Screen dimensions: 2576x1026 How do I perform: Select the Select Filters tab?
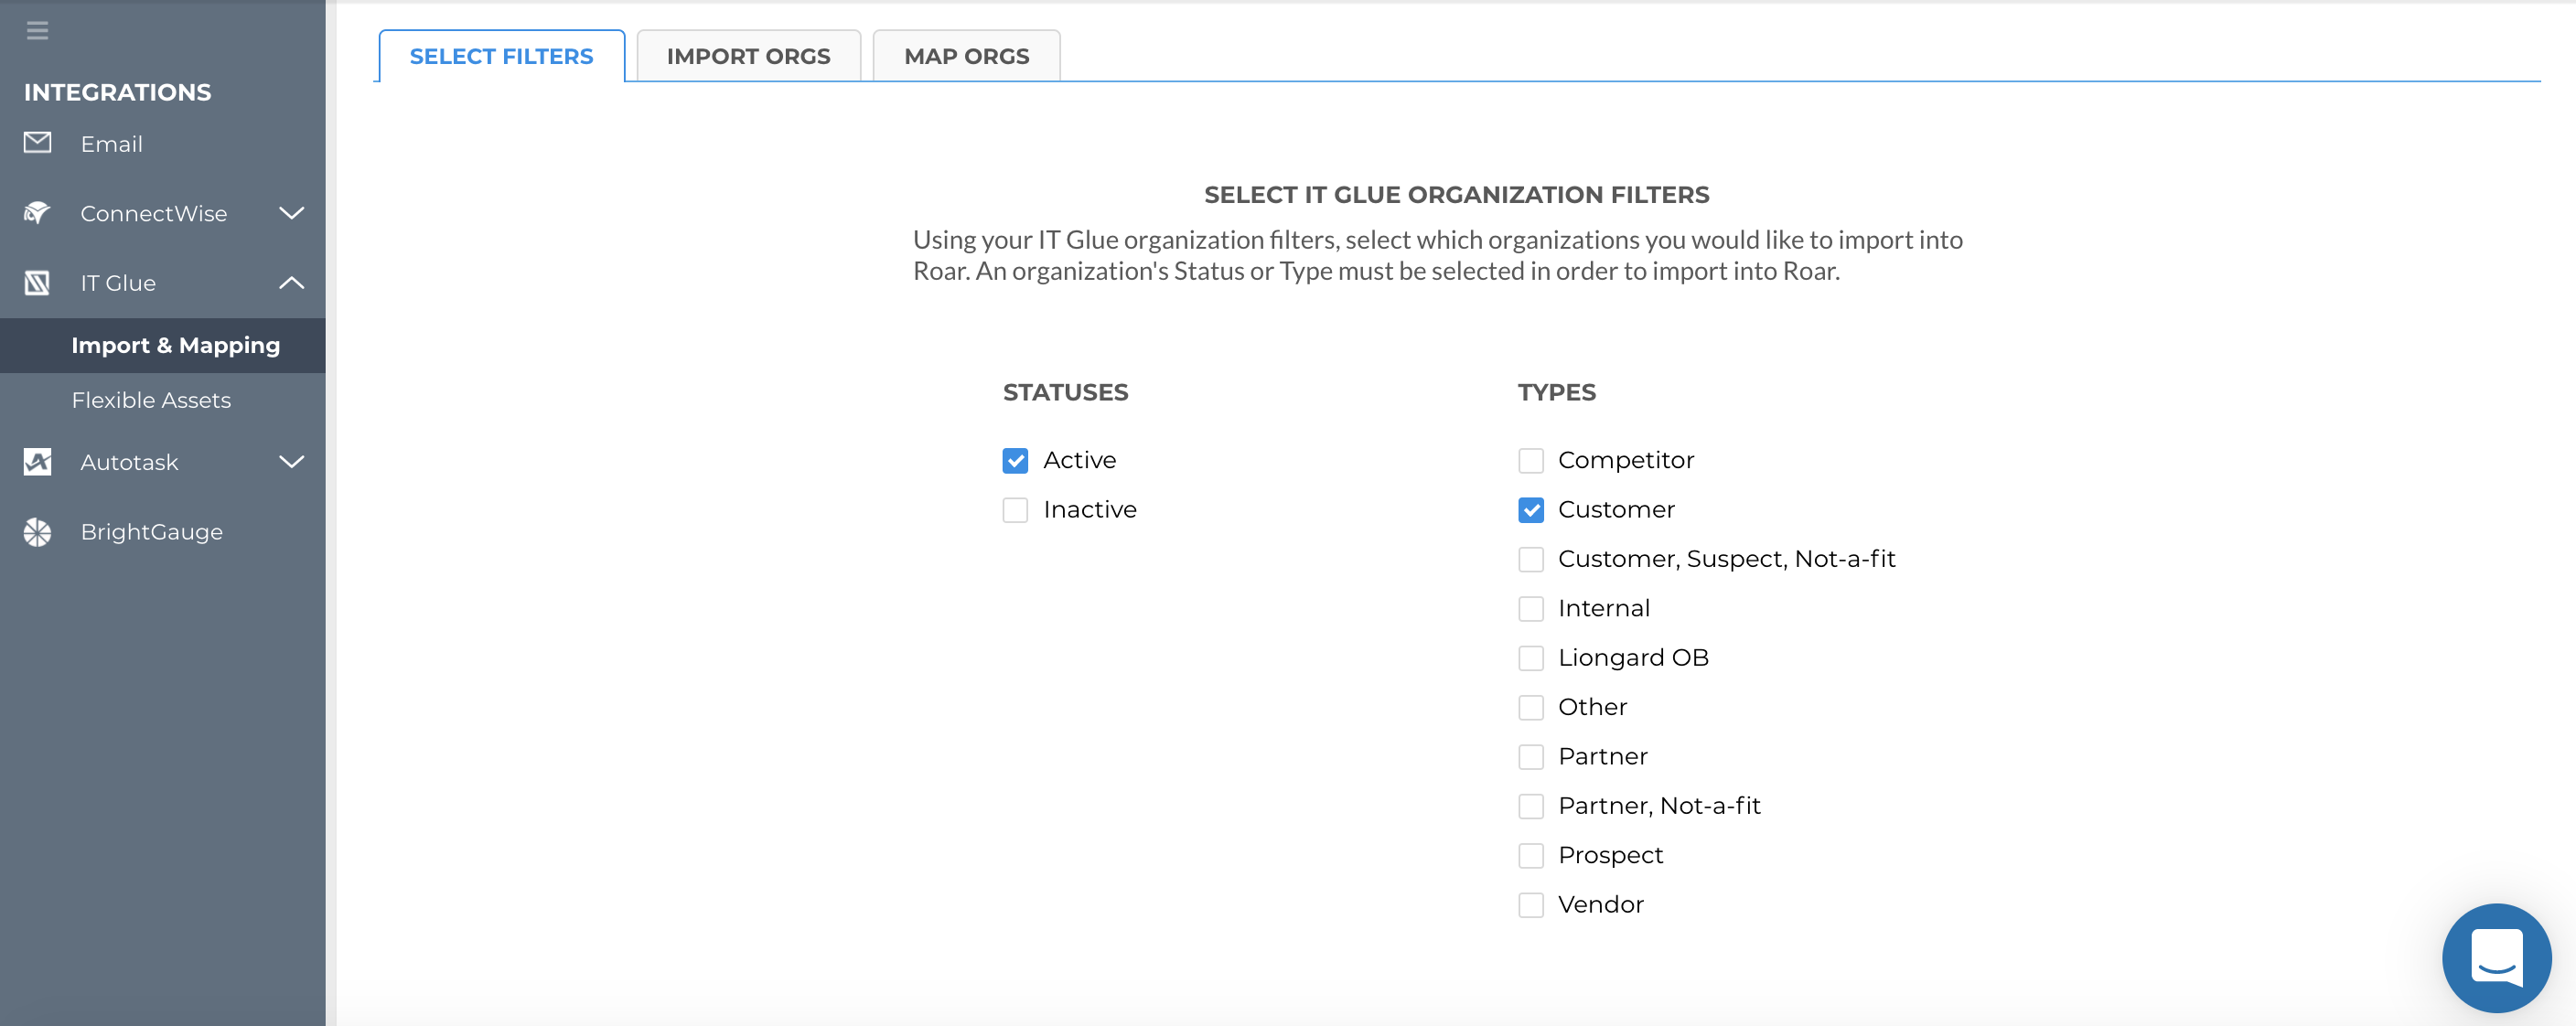click(x=501, y=57)
